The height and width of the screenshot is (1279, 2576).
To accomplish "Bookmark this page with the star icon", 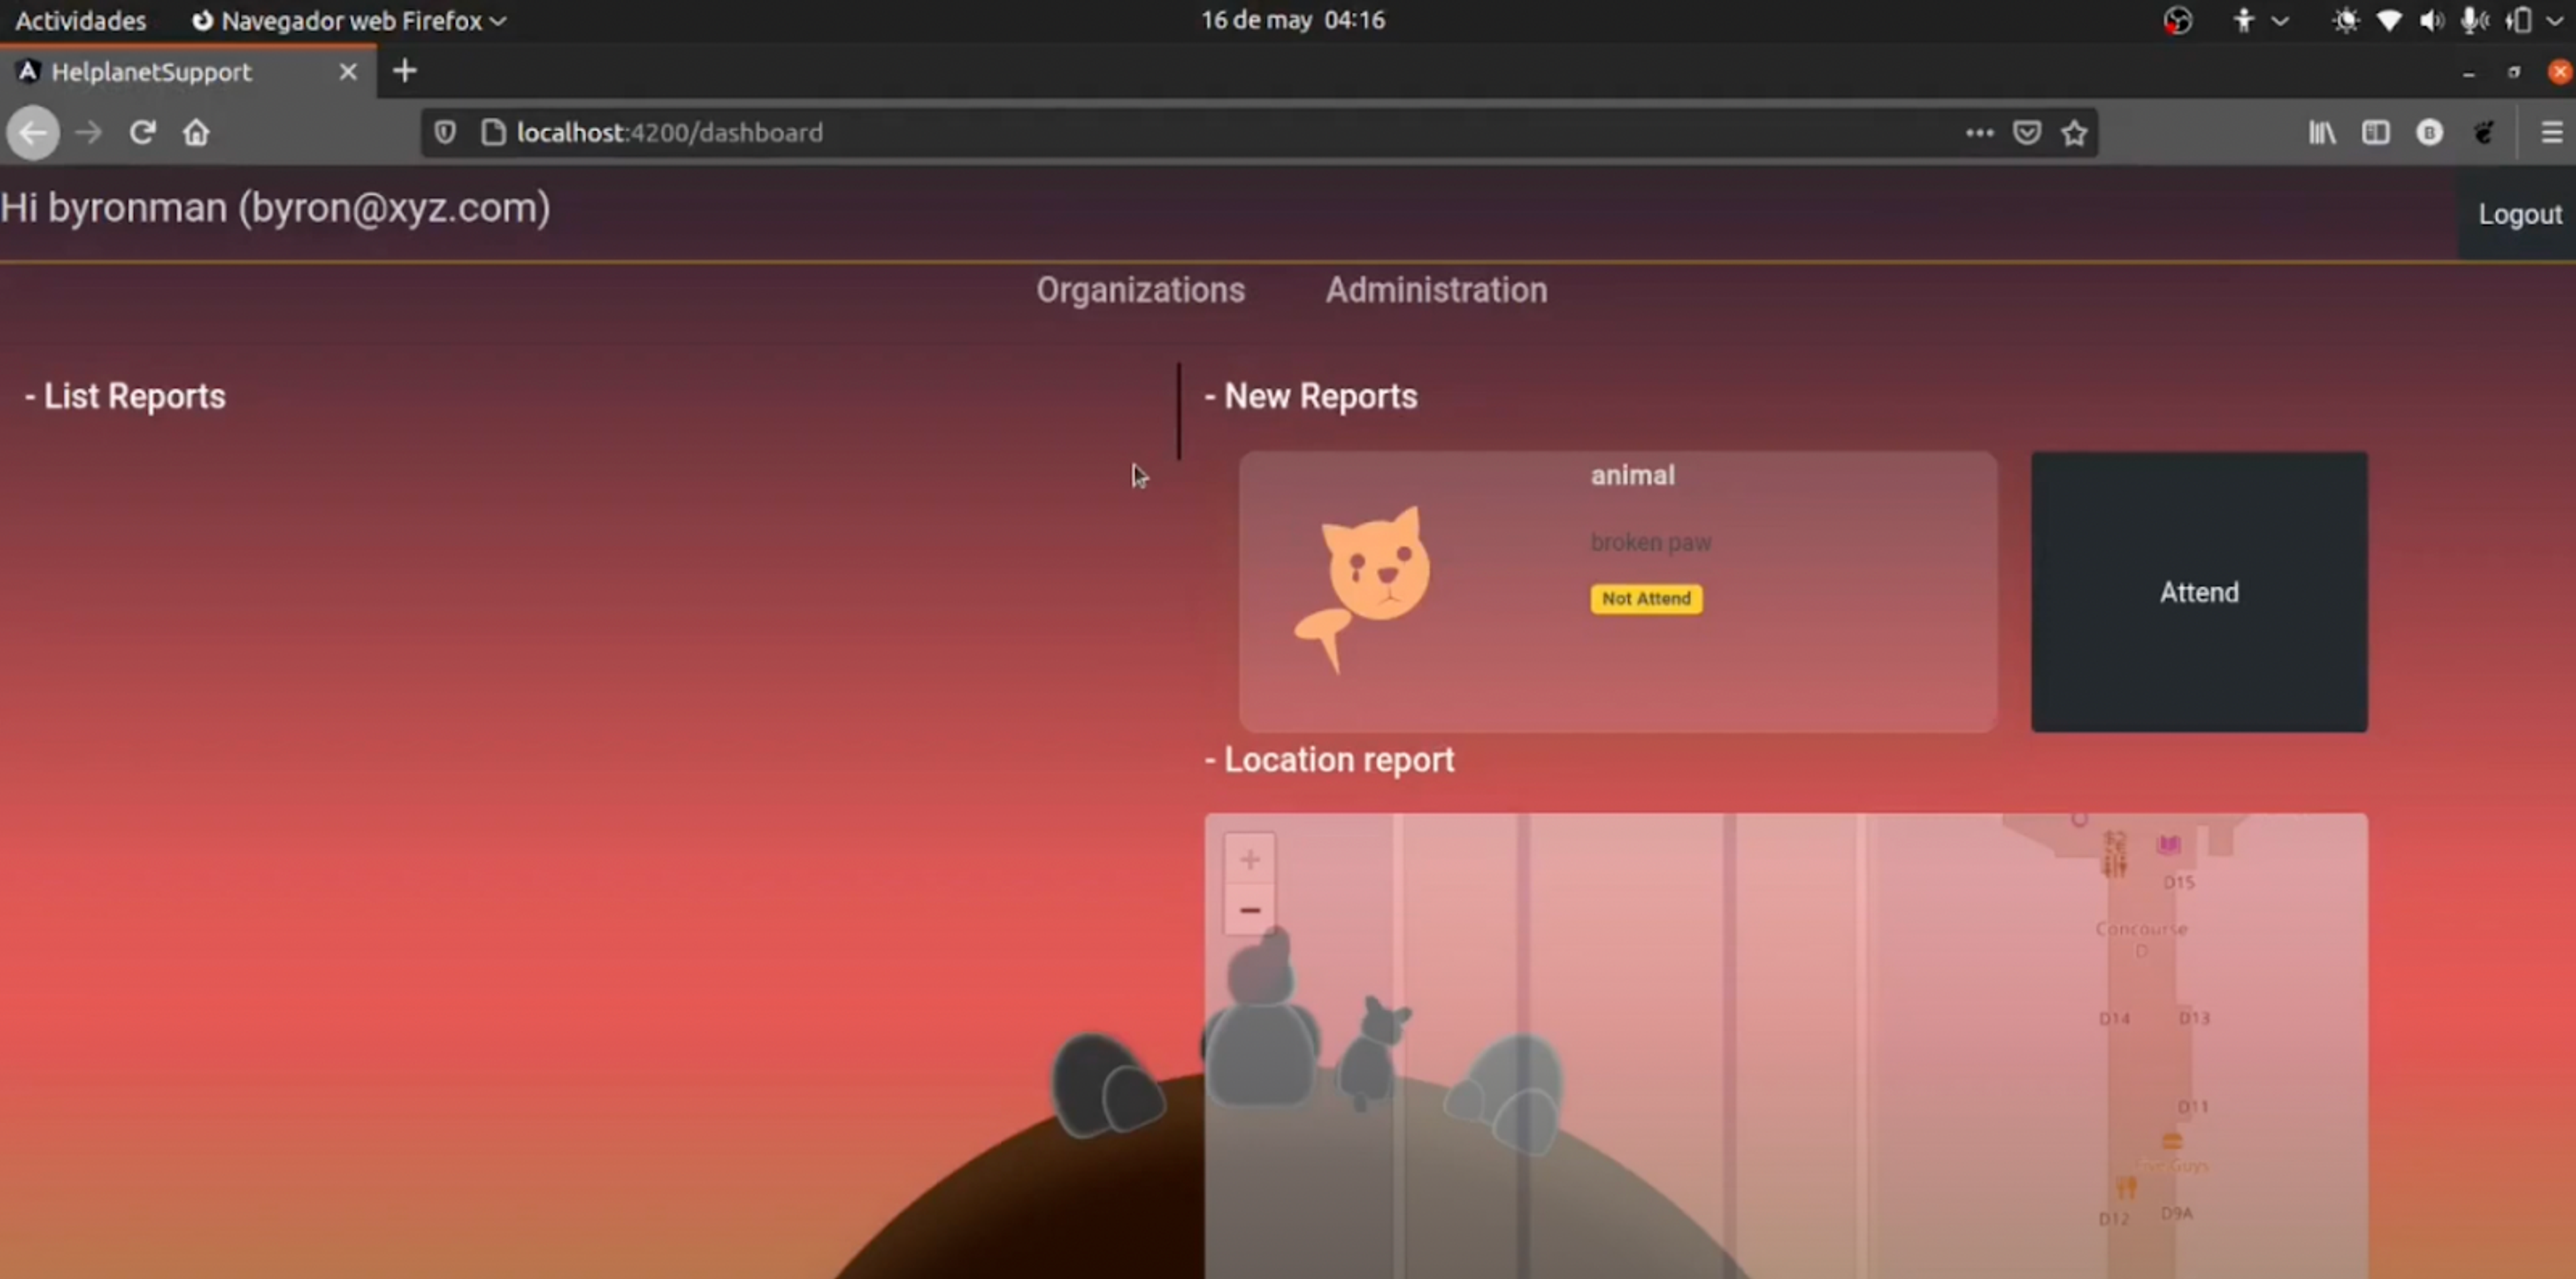I will pos(2074,133).
